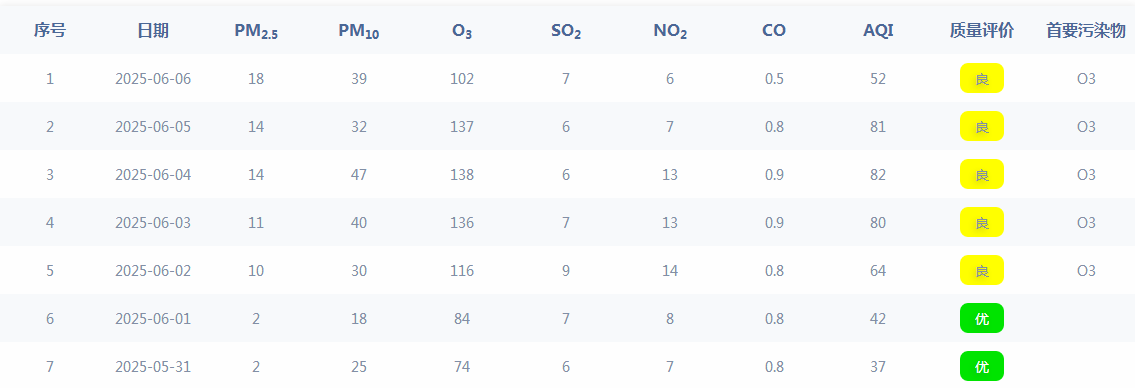Click O3 value 138 in row 3
This screenshot has width=1135, height=388.
(x=462, y=174)
